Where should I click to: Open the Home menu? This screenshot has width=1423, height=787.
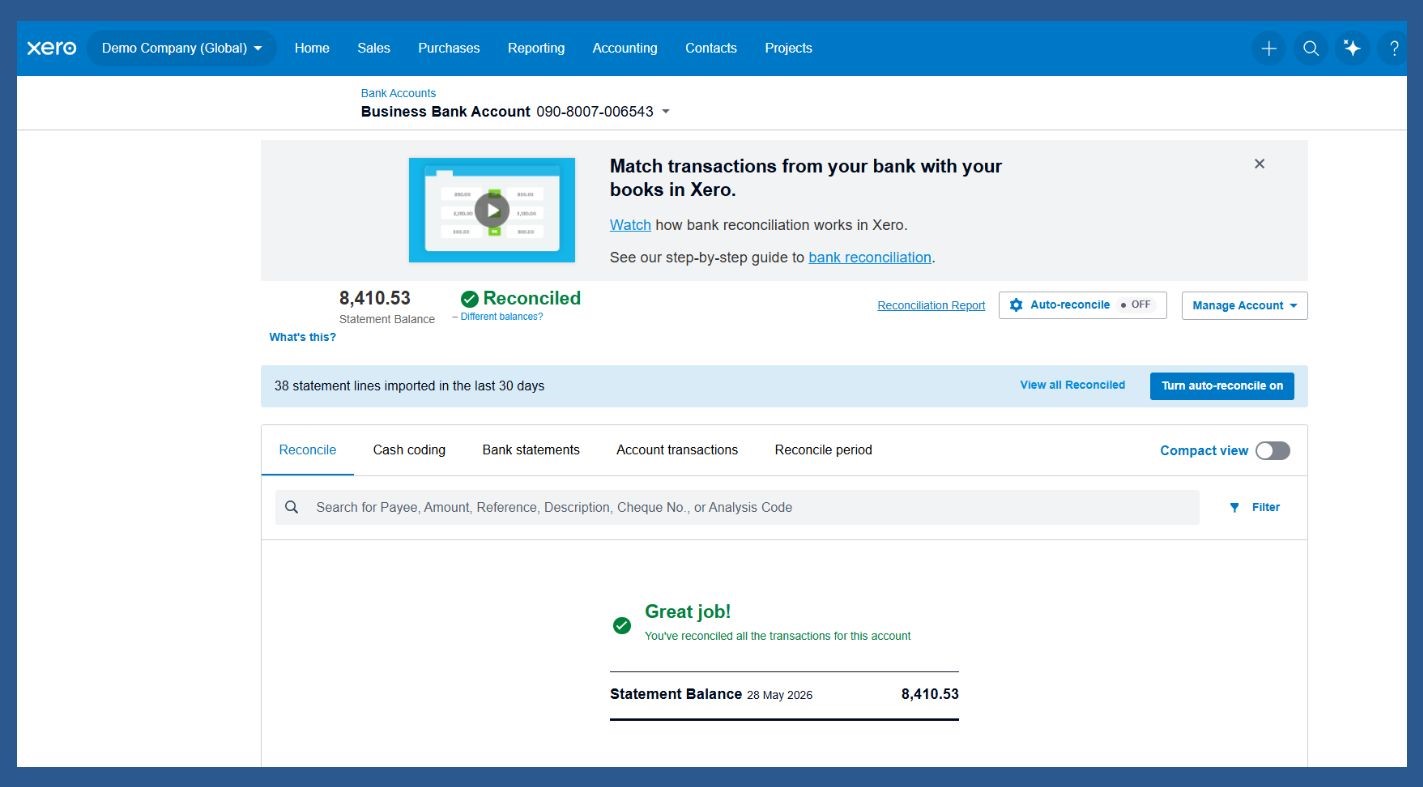pos(312,48)
